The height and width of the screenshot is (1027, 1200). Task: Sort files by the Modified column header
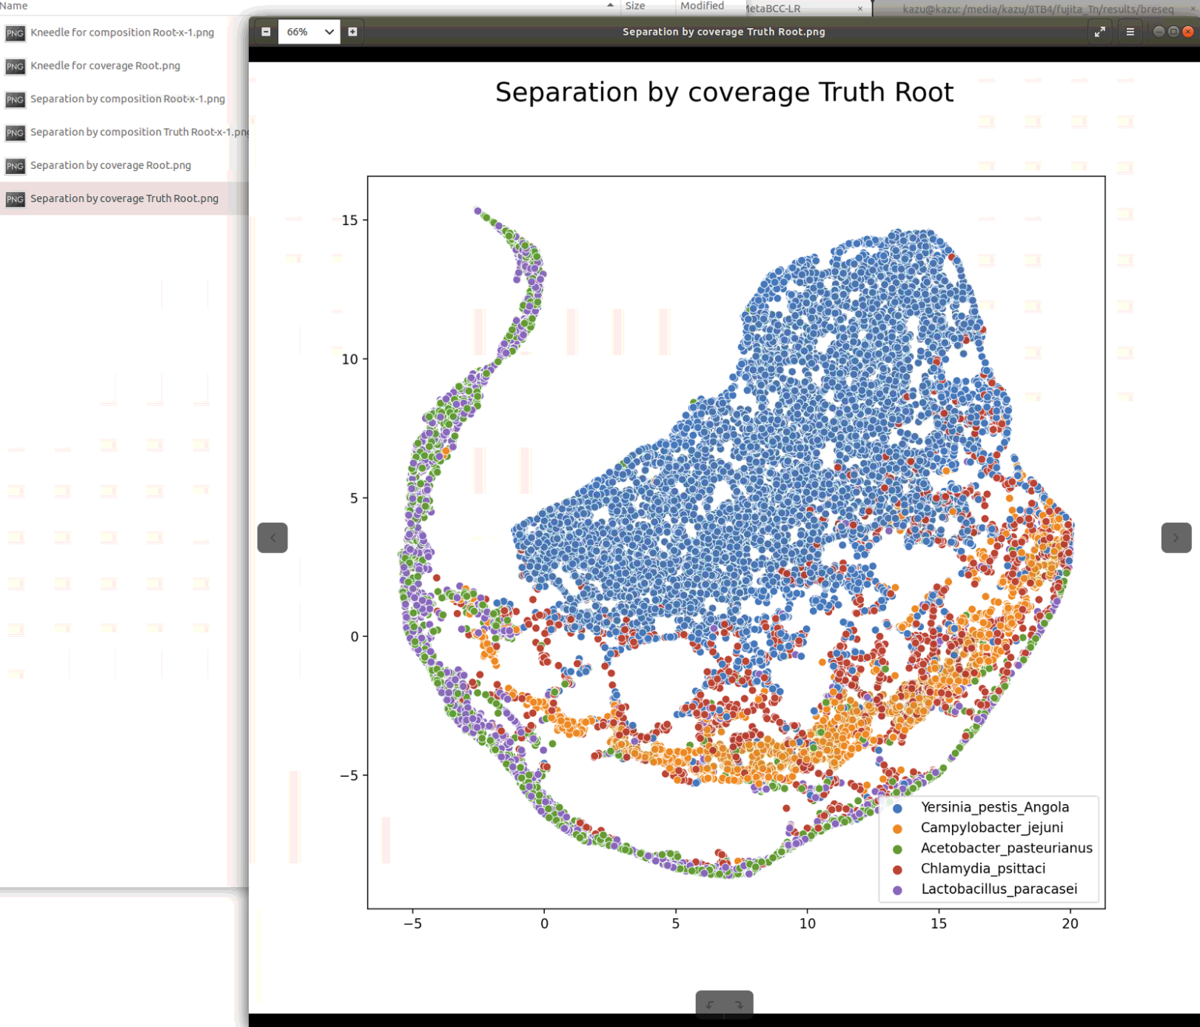click(x=702, y=6)
